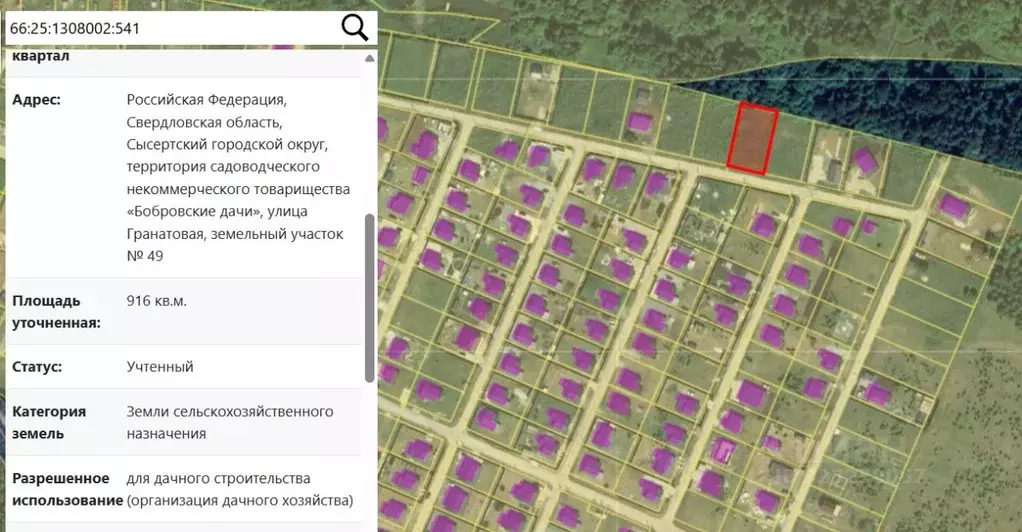Click the empty parcel right of the red parcel

(792, 148)
